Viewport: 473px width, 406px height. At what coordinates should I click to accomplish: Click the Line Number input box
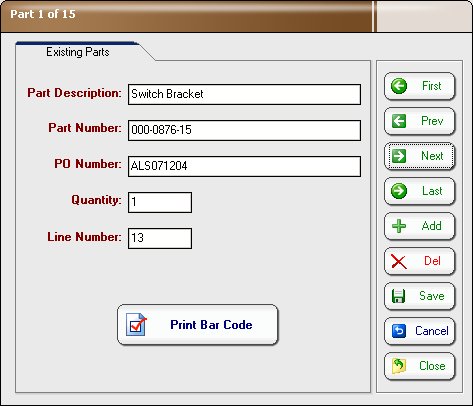(x=160, y=238)
